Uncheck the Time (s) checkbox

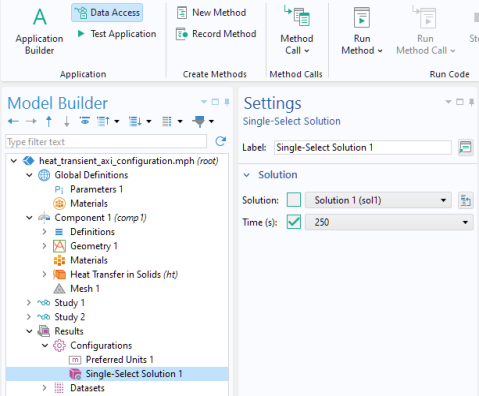click(x=294, y=222)
